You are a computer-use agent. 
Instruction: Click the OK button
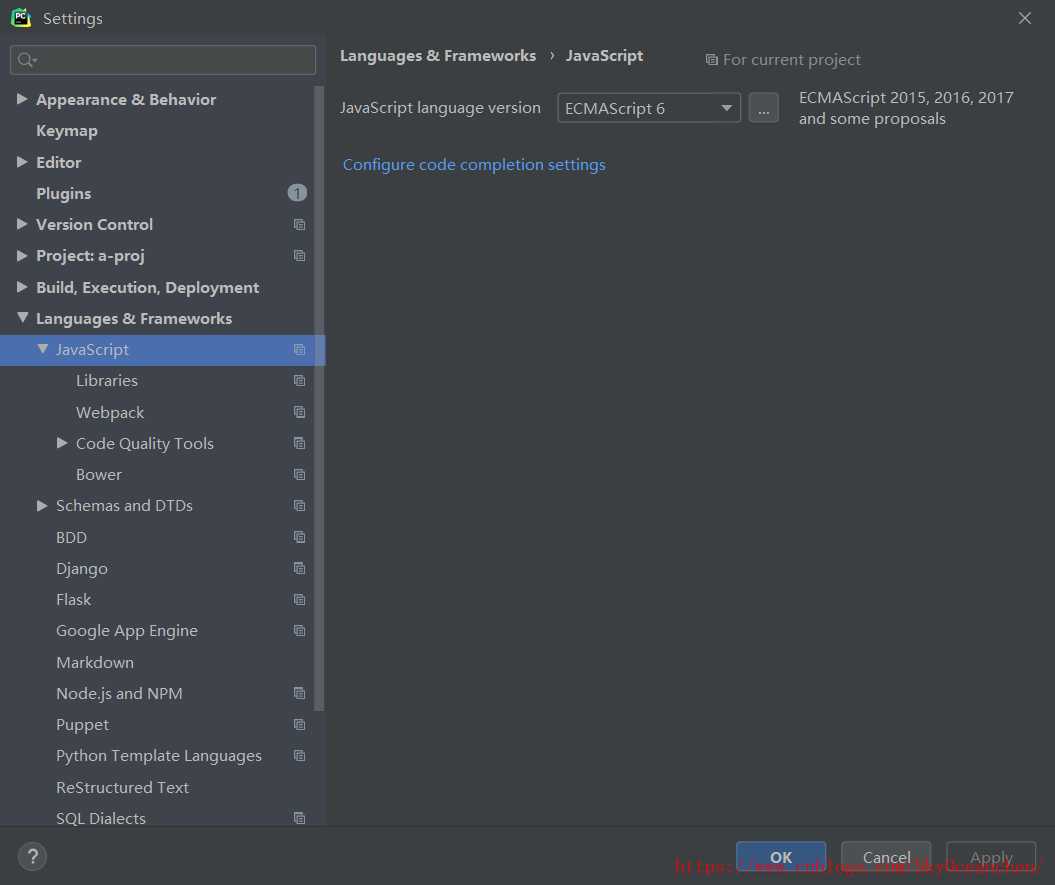point(781,857)
